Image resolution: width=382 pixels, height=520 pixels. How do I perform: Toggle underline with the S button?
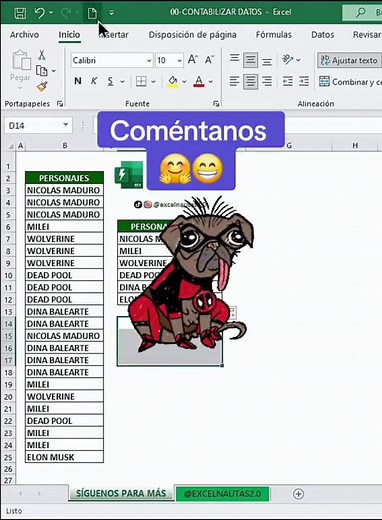click(x=110, y=81)
